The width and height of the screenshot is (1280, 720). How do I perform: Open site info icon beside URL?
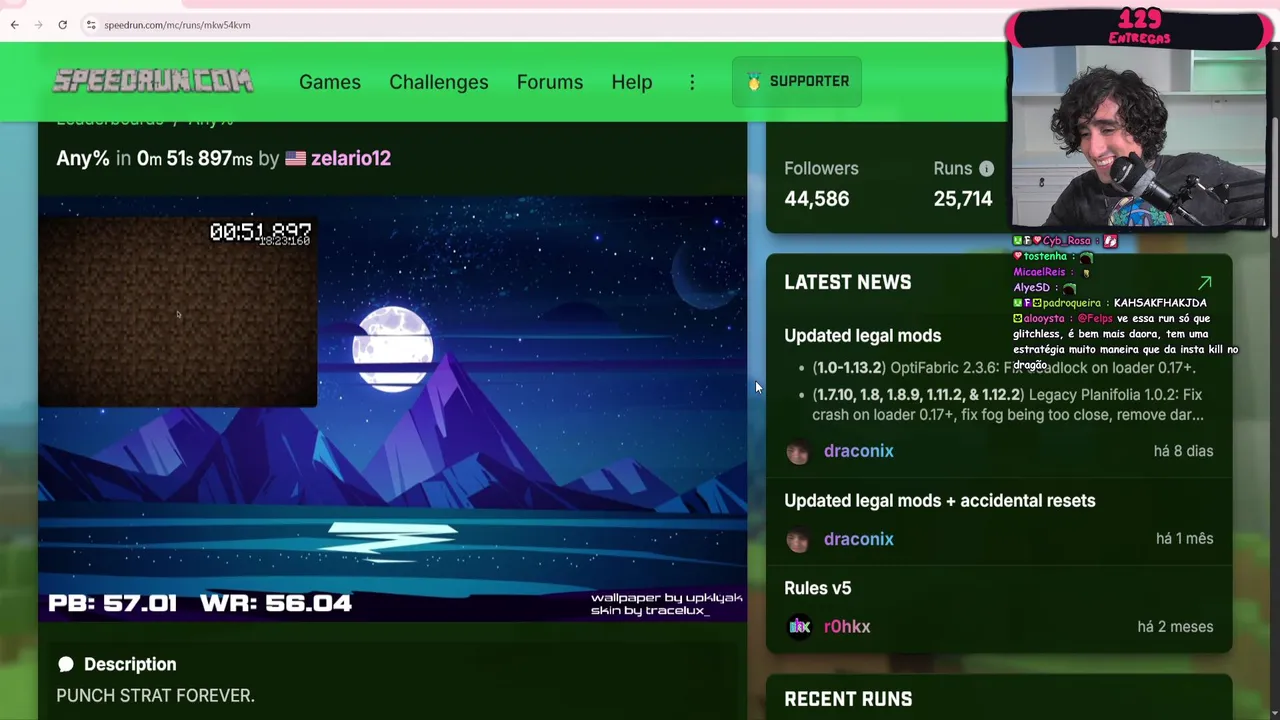[x=90, y=25]
